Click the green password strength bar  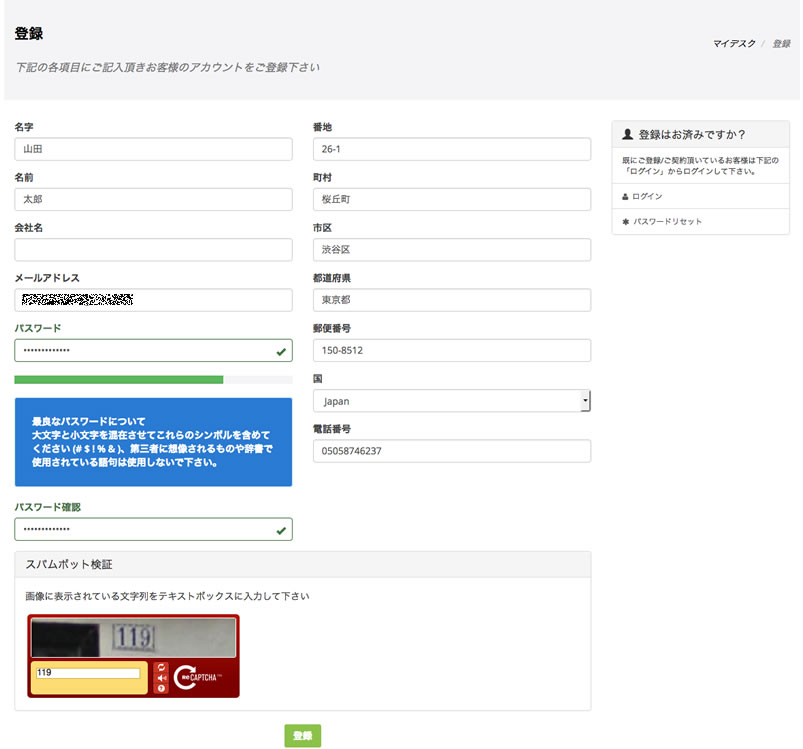point(118,380)
